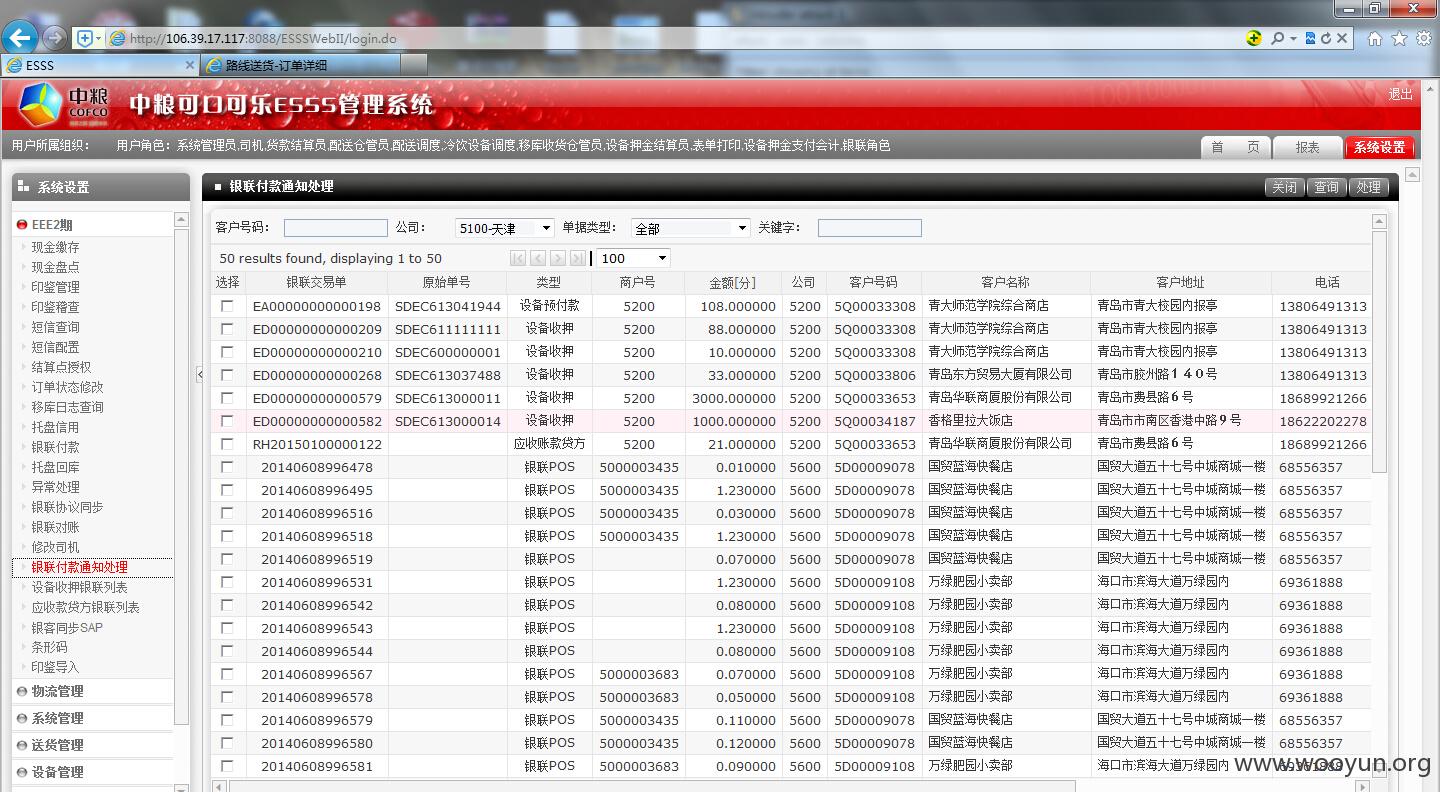Click the 关闭 button in the panel header
This screenshot has width=1440, height=792.
1284,187
